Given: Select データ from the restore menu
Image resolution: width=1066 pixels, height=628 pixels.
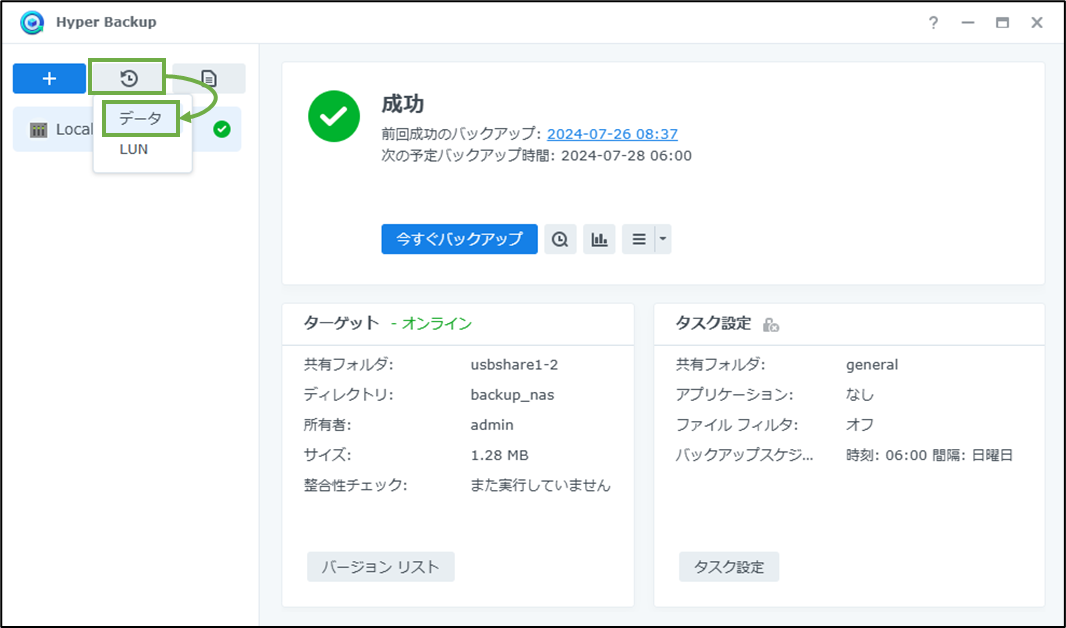Looking at the screenshot, I should pos(140,118).
